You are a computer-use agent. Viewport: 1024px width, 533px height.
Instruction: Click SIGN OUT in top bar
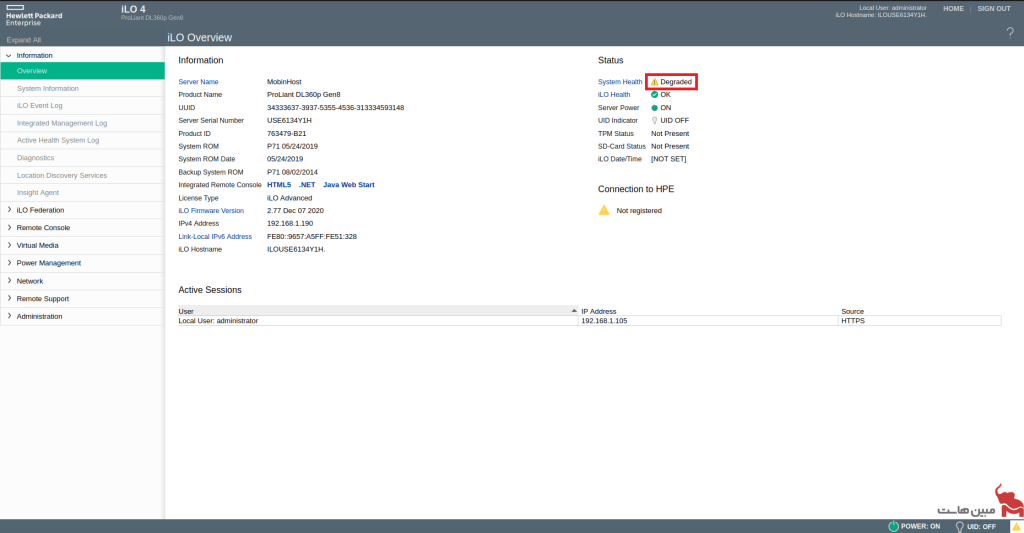coord(993,8)
